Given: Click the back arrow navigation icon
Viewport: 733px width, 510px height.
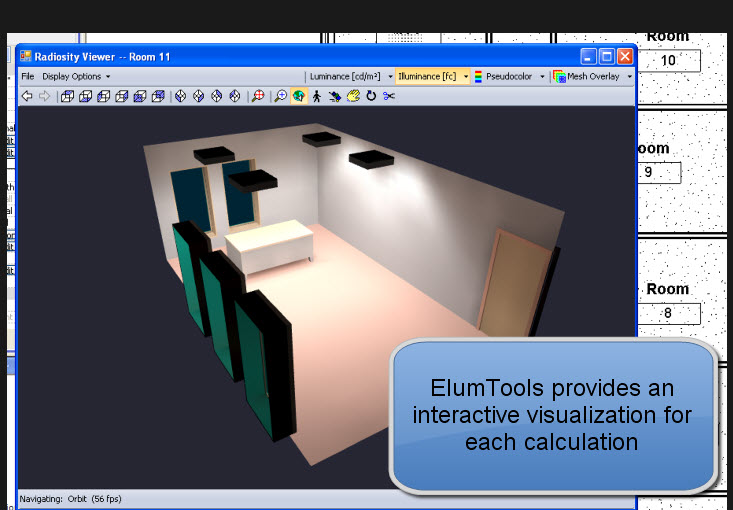Looking at the screenshot, I should coord(27,96).
